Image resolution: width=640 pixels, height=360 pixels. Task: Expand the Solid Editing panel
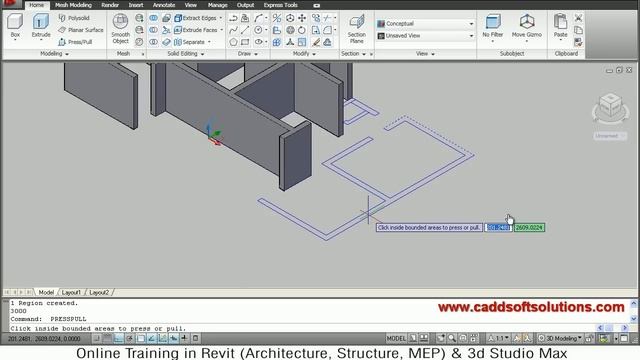point(186,53)
